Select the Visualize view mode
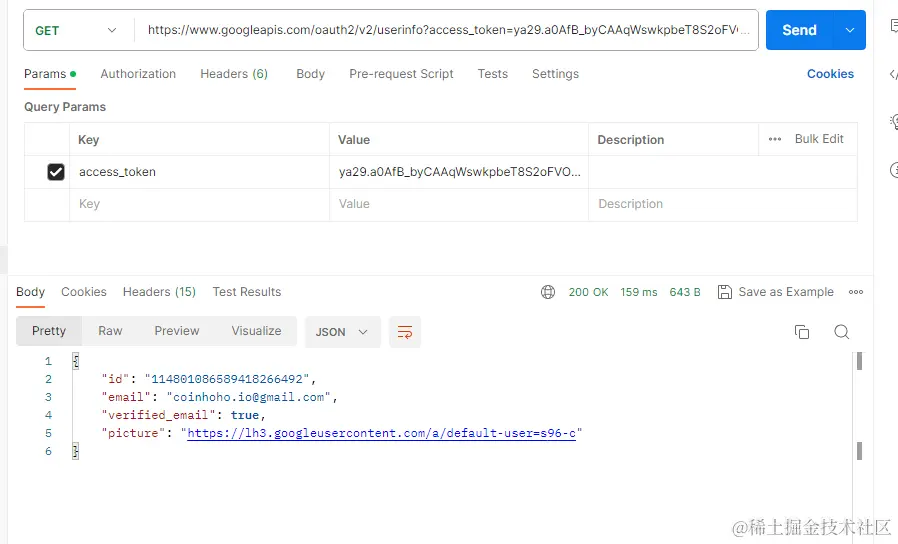The width and height of the screenshot is (898, 544). 256,331
